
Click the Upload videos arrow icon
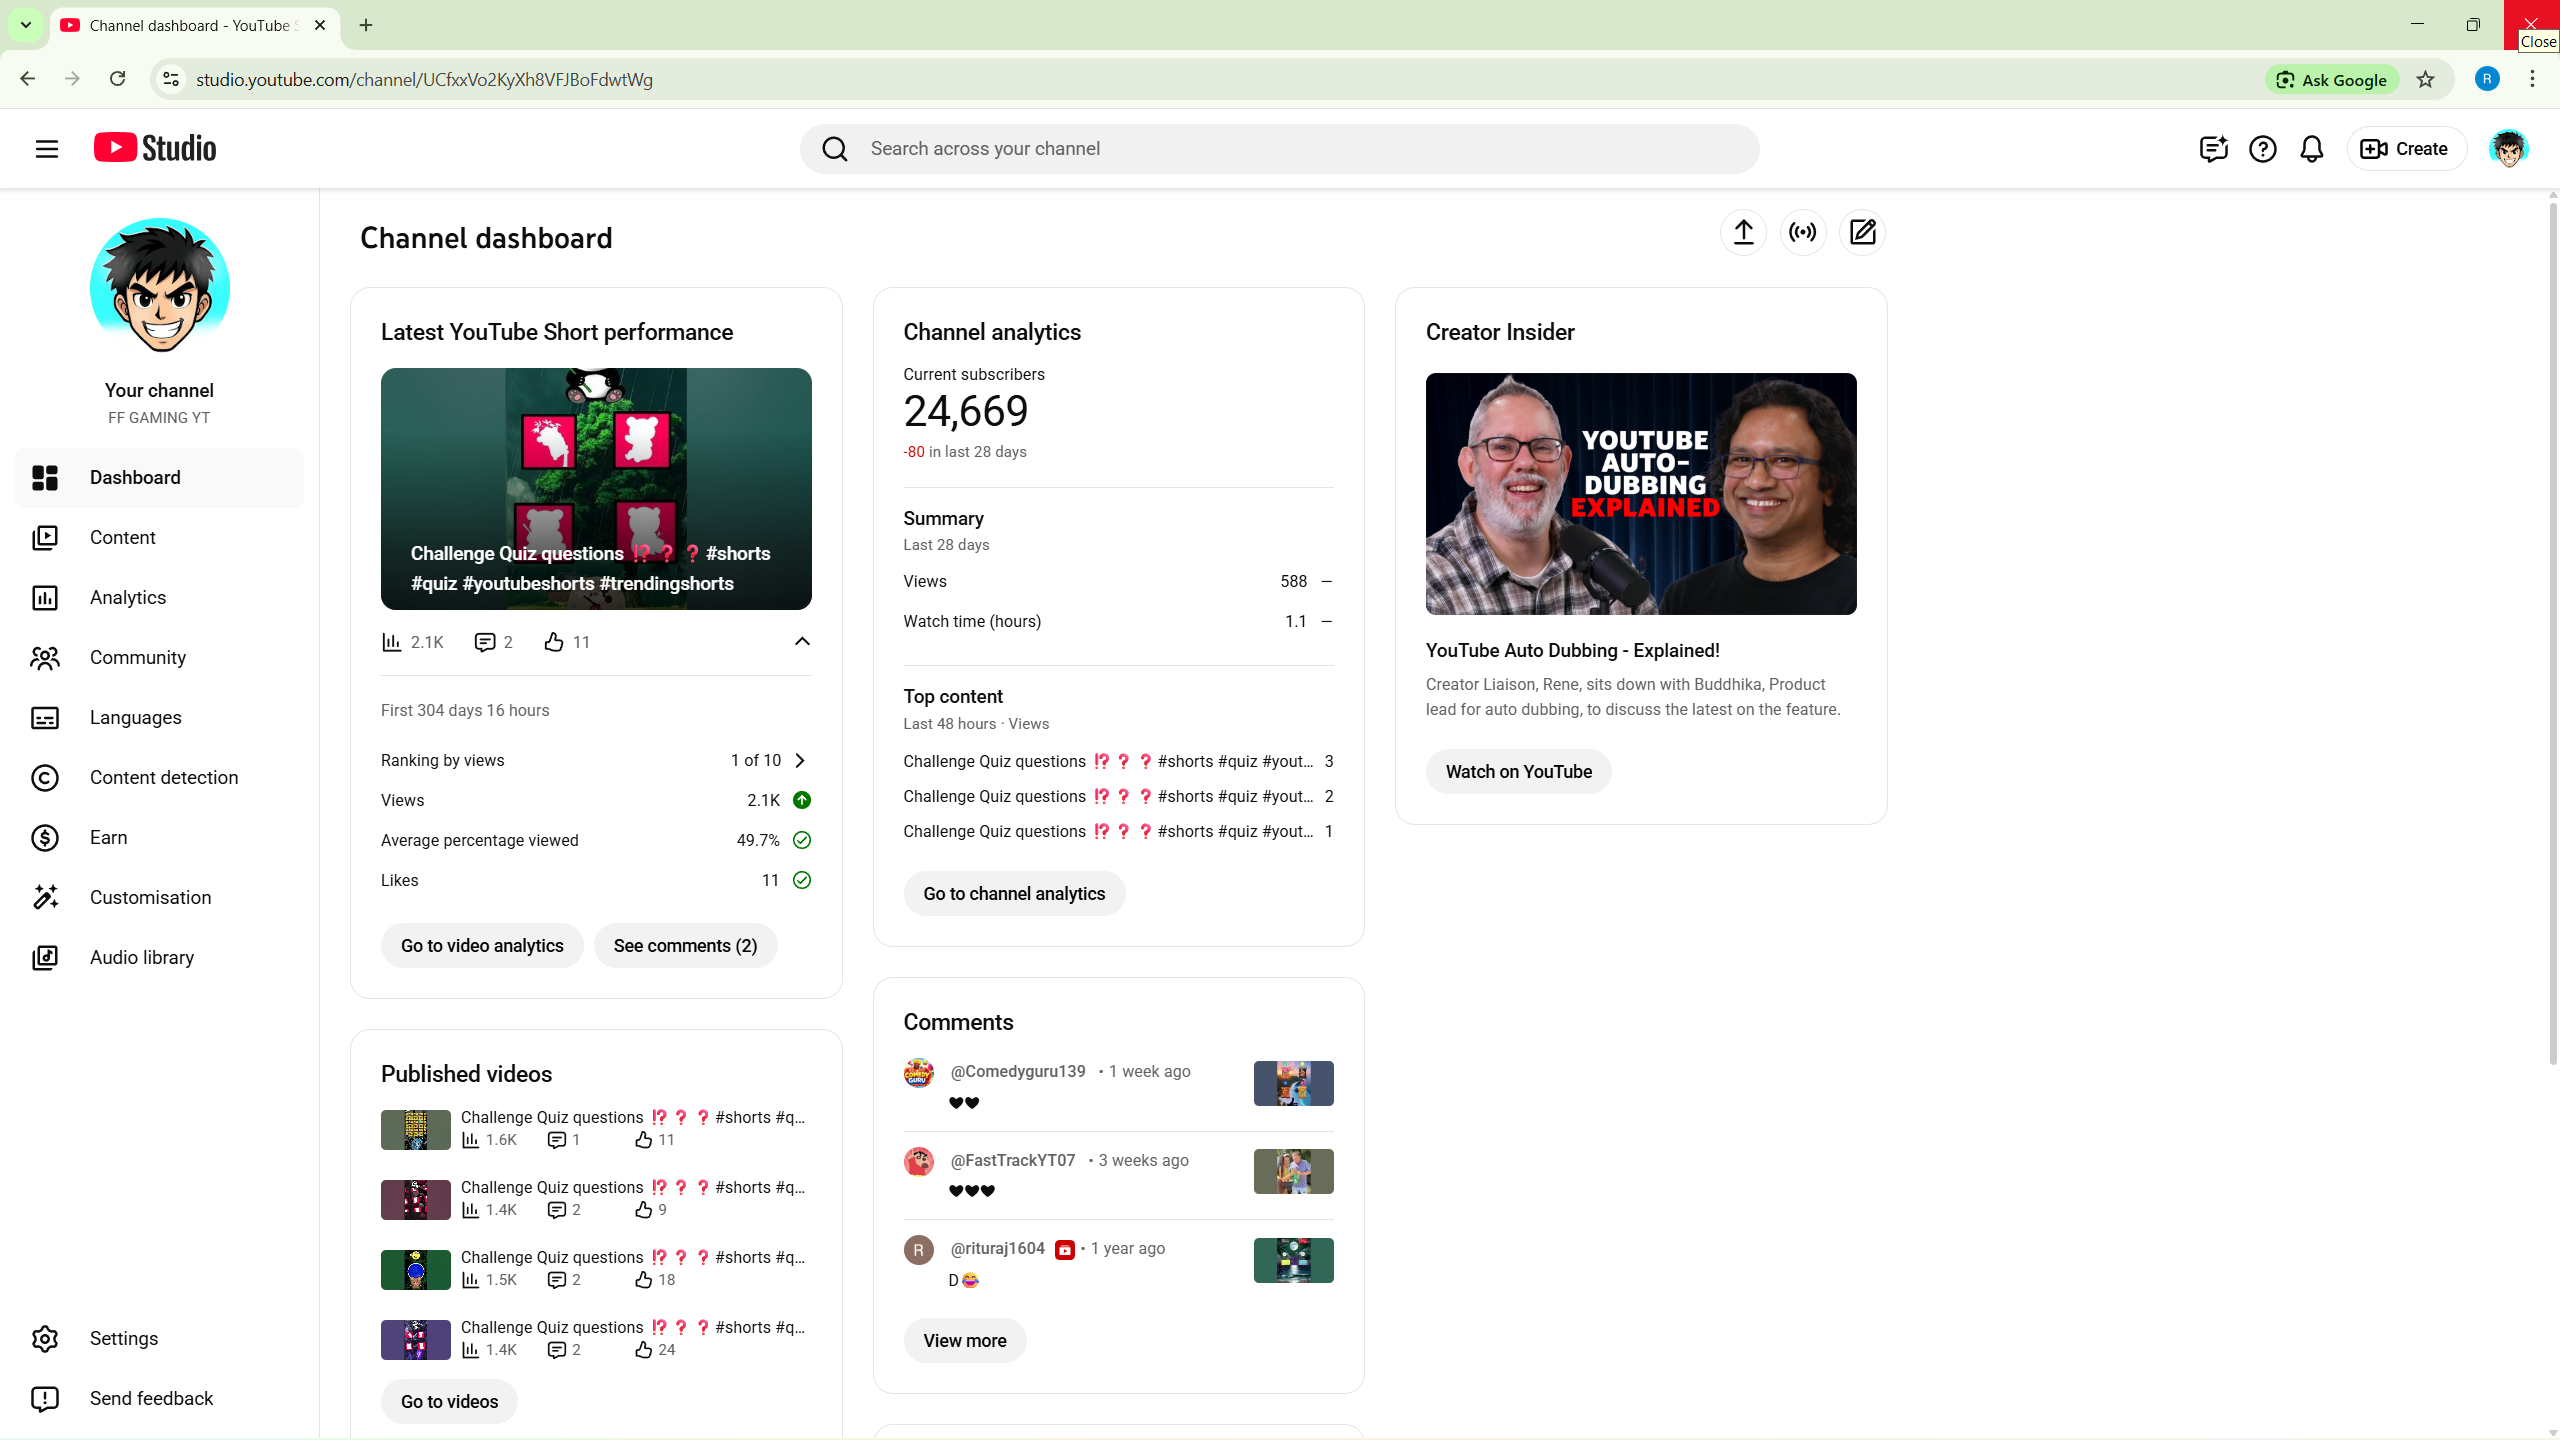click(1743, 232)
